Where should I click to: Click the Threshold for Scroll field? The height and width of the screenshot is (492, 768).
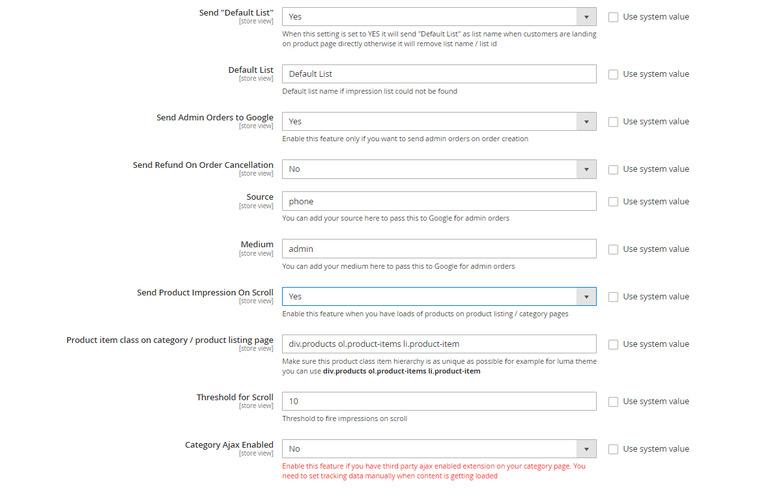(x=439, y=401)
